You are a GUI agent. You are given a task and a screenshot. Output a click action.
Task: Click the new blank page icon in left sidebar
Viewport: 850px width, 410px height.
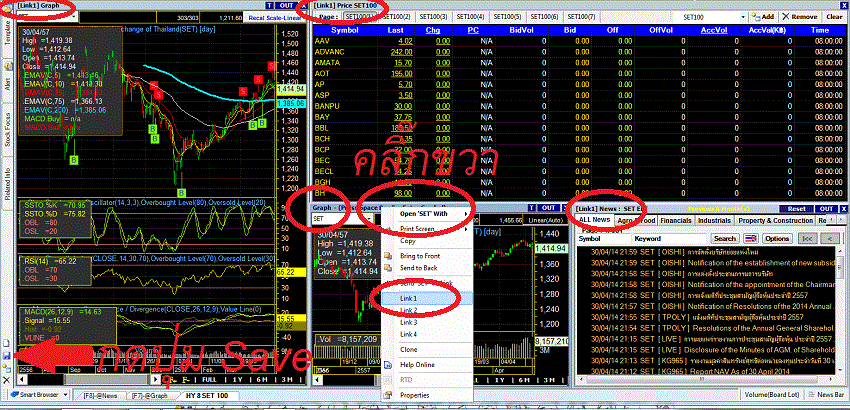point(7,343)
